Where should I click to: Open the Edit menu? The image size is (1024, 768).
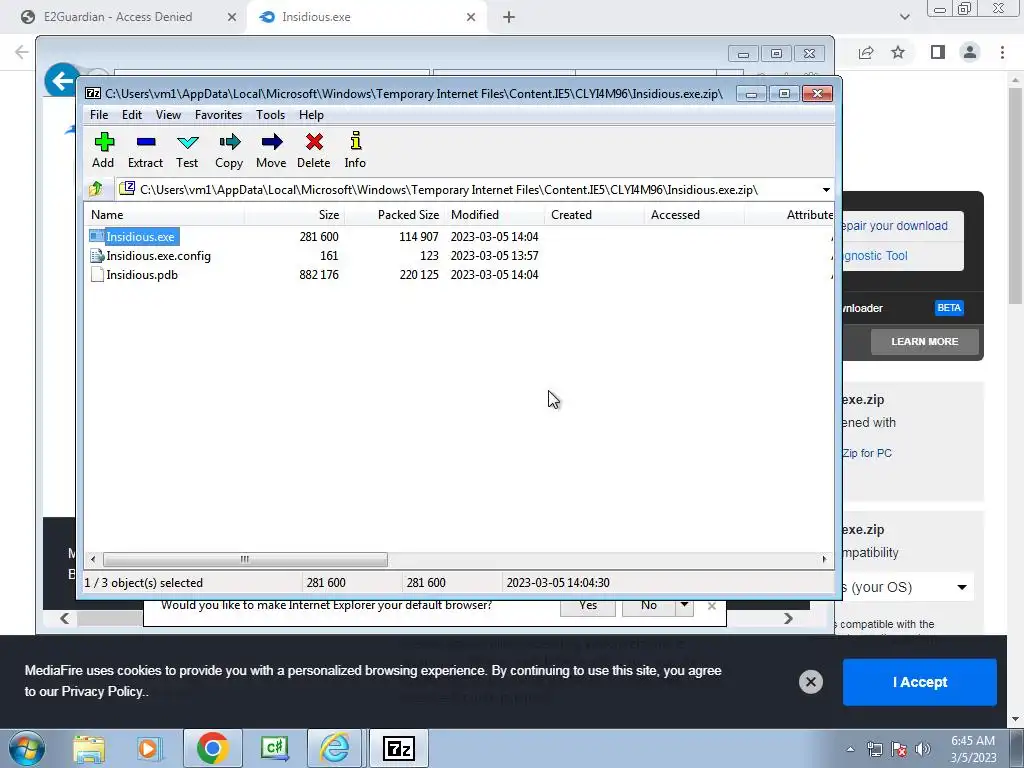pos(132,115)
